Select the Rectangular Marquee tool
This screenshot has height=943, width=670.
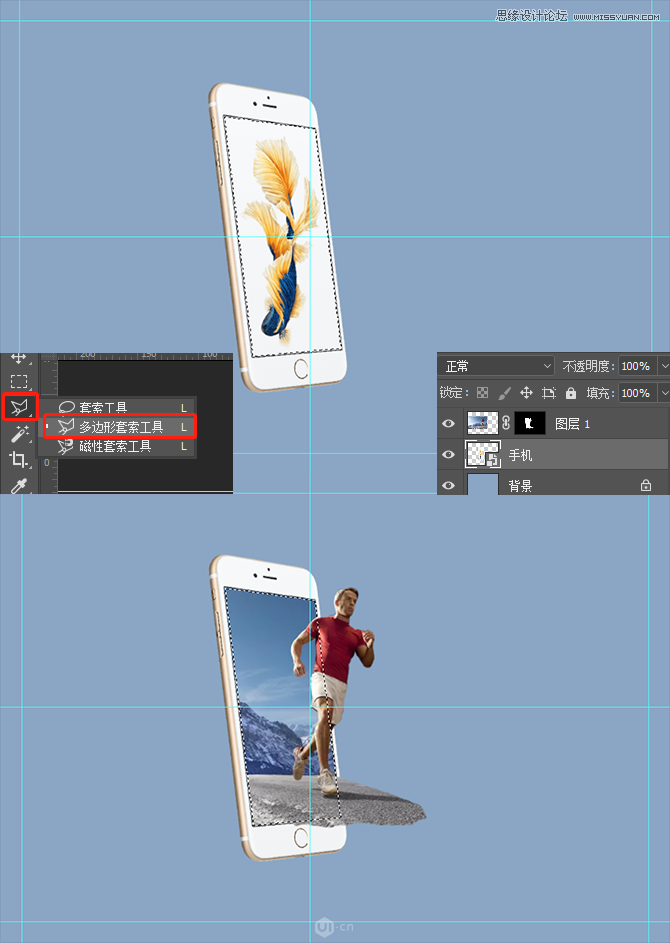pos(19,381)
